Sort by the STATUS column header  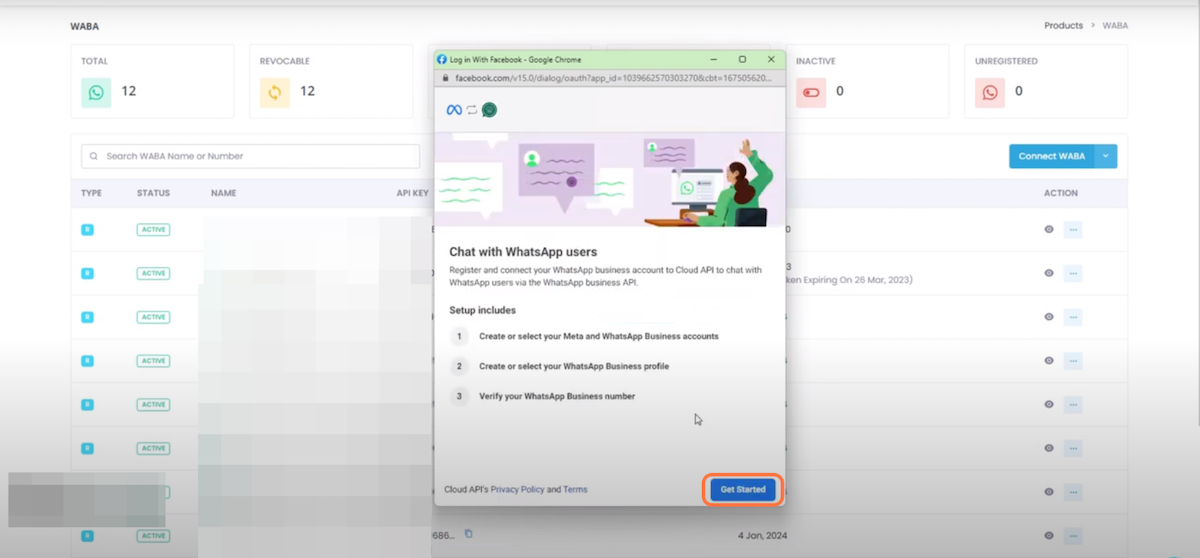tap(153, 193)
